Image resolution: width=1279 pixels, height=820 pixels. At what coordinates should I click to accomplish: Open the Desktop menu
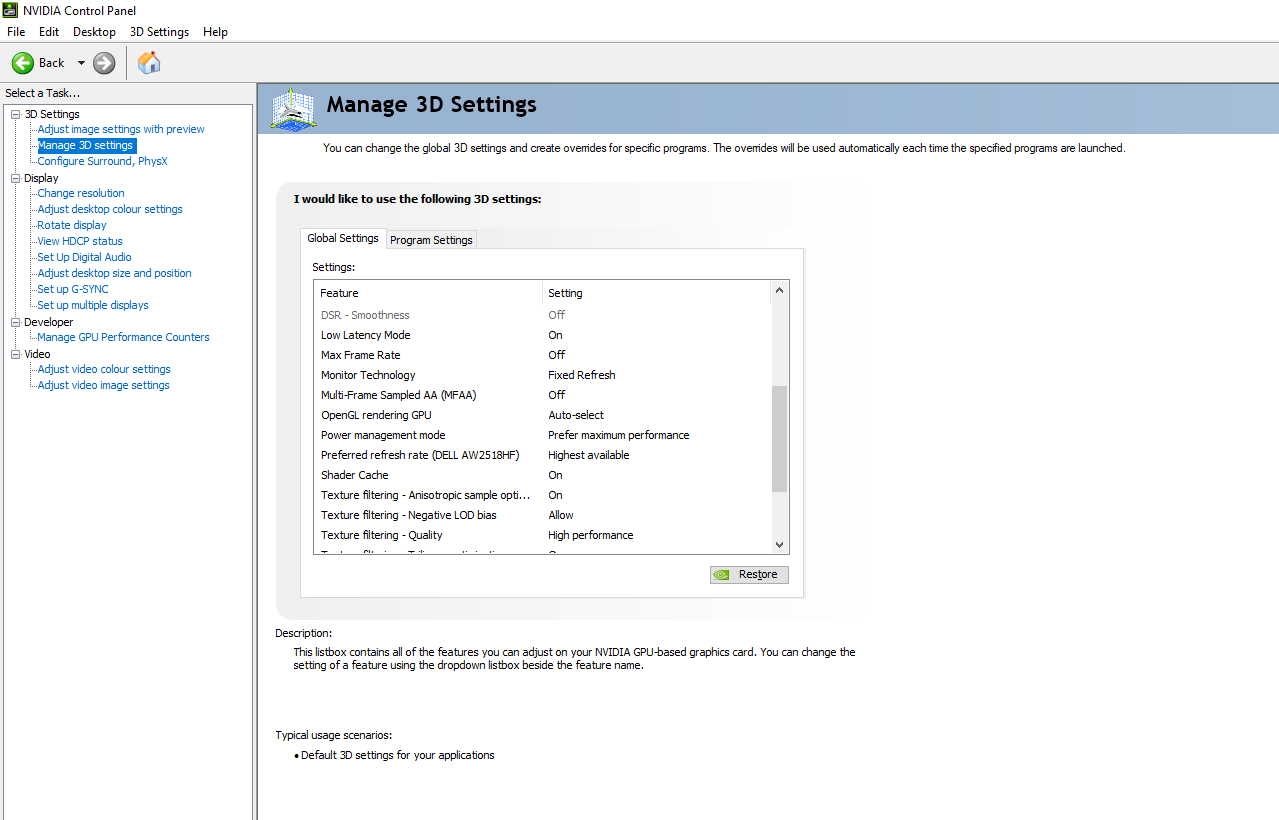(94, 32)
